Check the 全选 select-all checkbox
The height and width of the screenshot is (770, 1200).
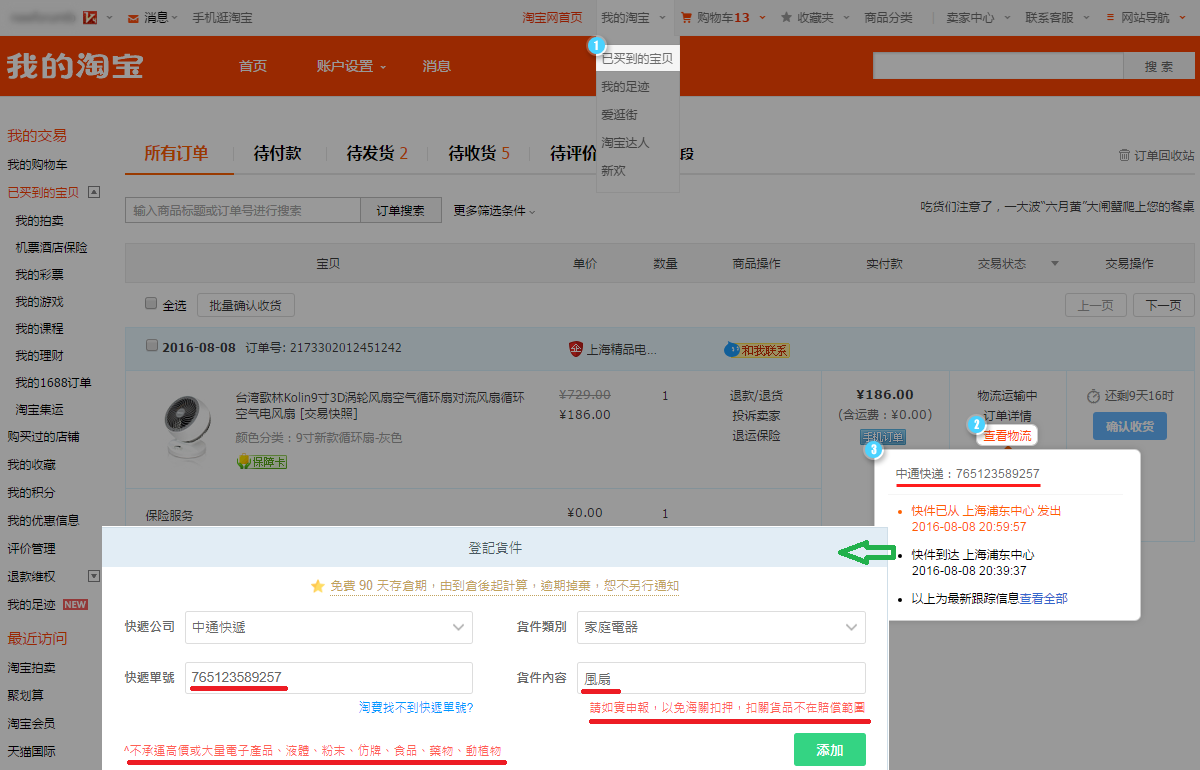[151, 304]
